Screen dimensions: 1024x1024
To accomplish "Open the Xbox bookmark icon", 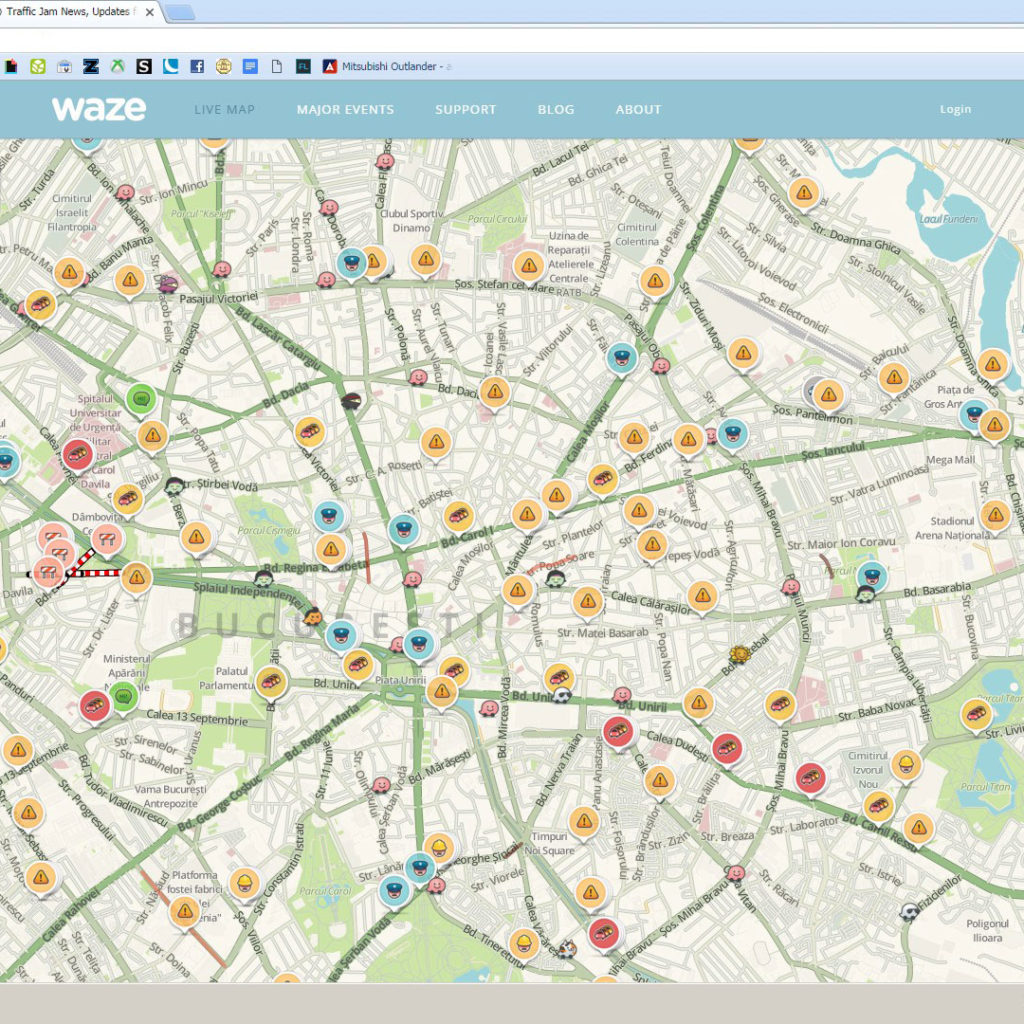I will 117,66.
